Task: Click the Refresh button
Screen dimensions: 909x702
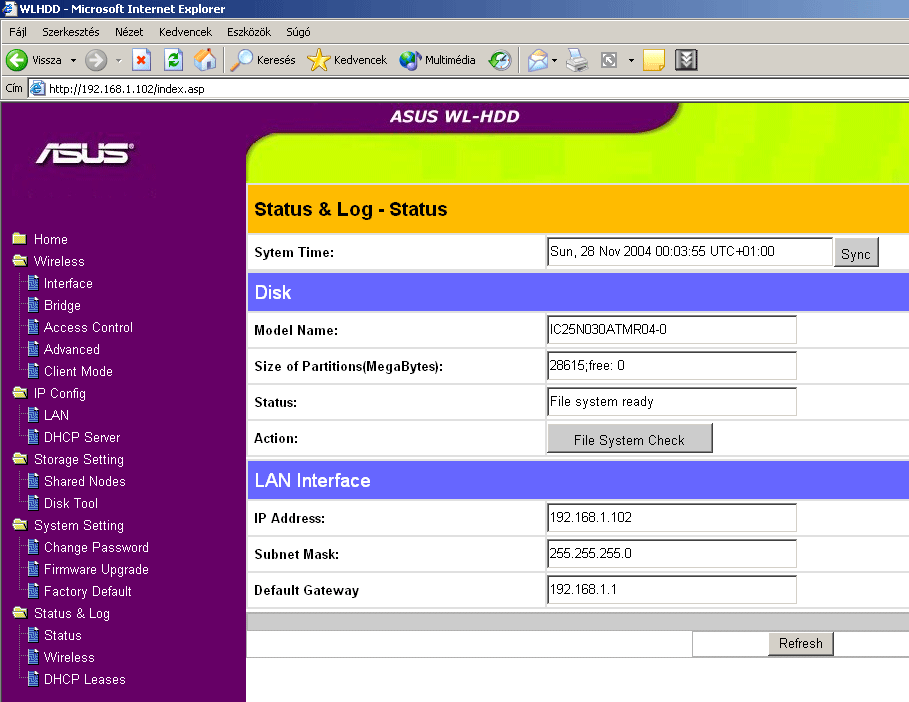Action: pos(801,643)
